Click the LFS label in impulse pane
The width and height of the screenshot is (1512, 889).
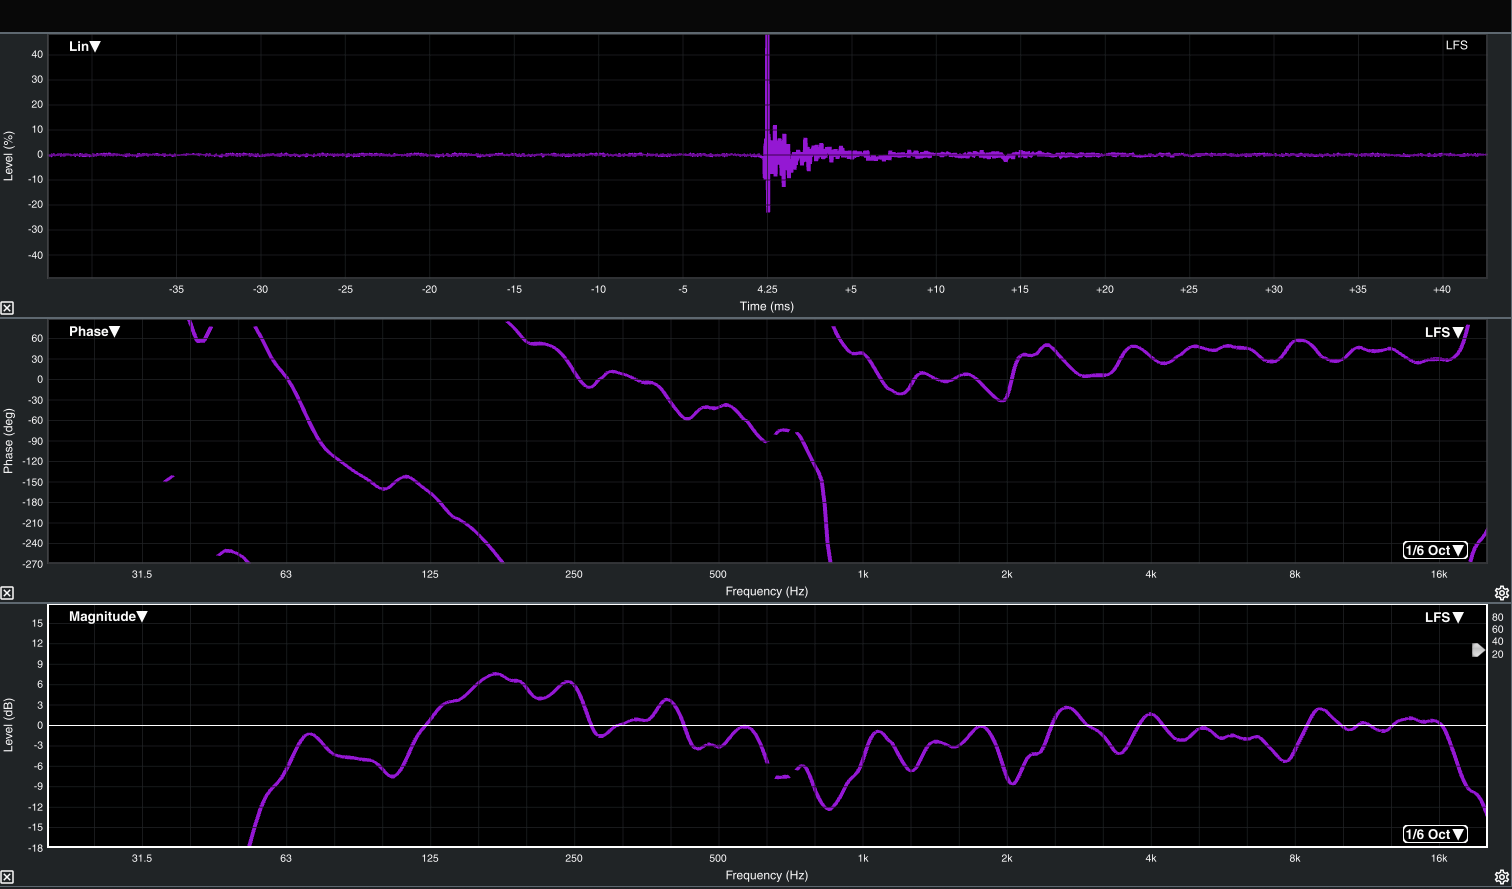1456,46
